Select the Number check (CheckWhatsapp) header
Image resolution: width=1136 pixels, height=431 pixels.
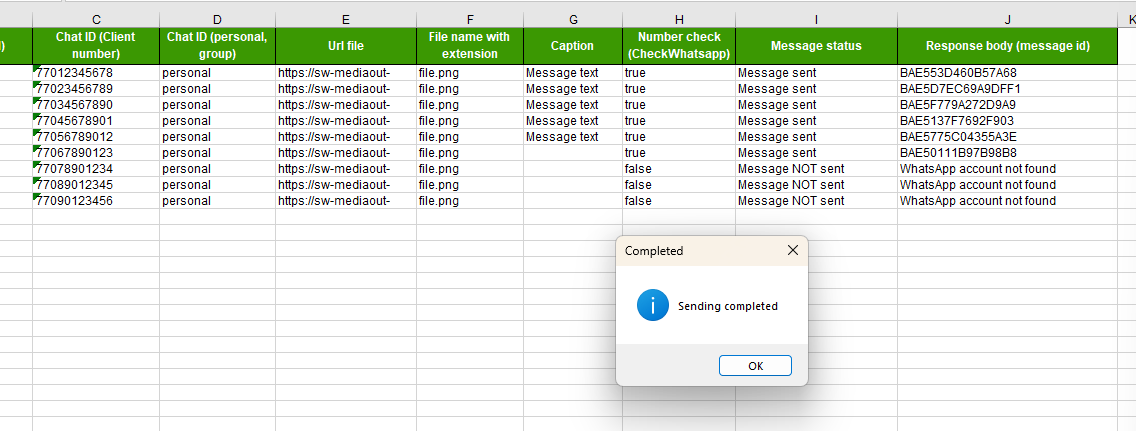click(x=678, y=46)
